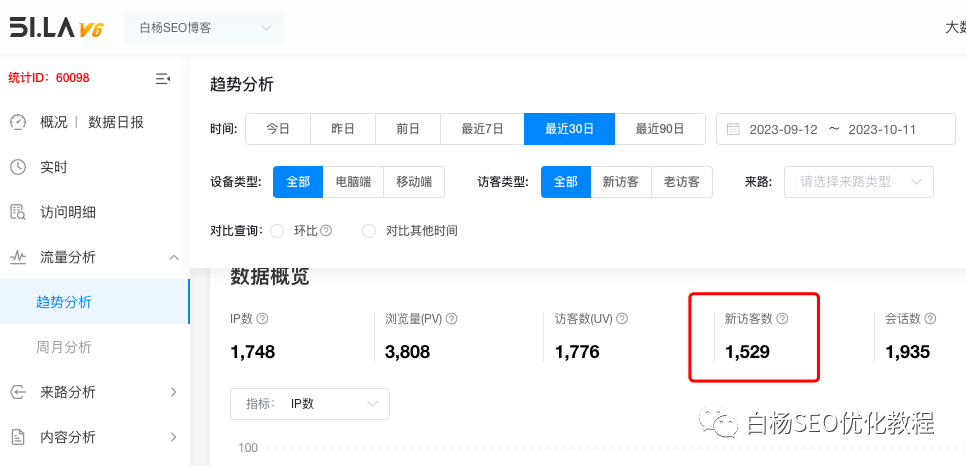Switch time range to 最近7日
This screenshot has height=466, width=966.
(x=482, y=129)
